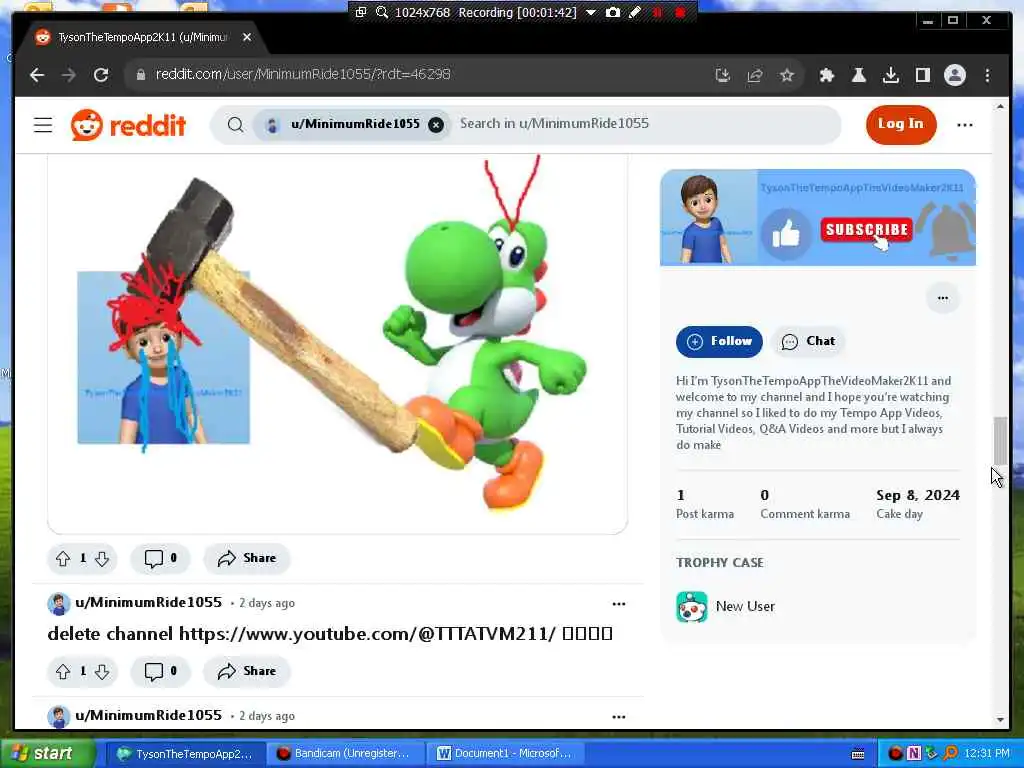
Task: Click the system tray clock
Action: click(987, 754)
